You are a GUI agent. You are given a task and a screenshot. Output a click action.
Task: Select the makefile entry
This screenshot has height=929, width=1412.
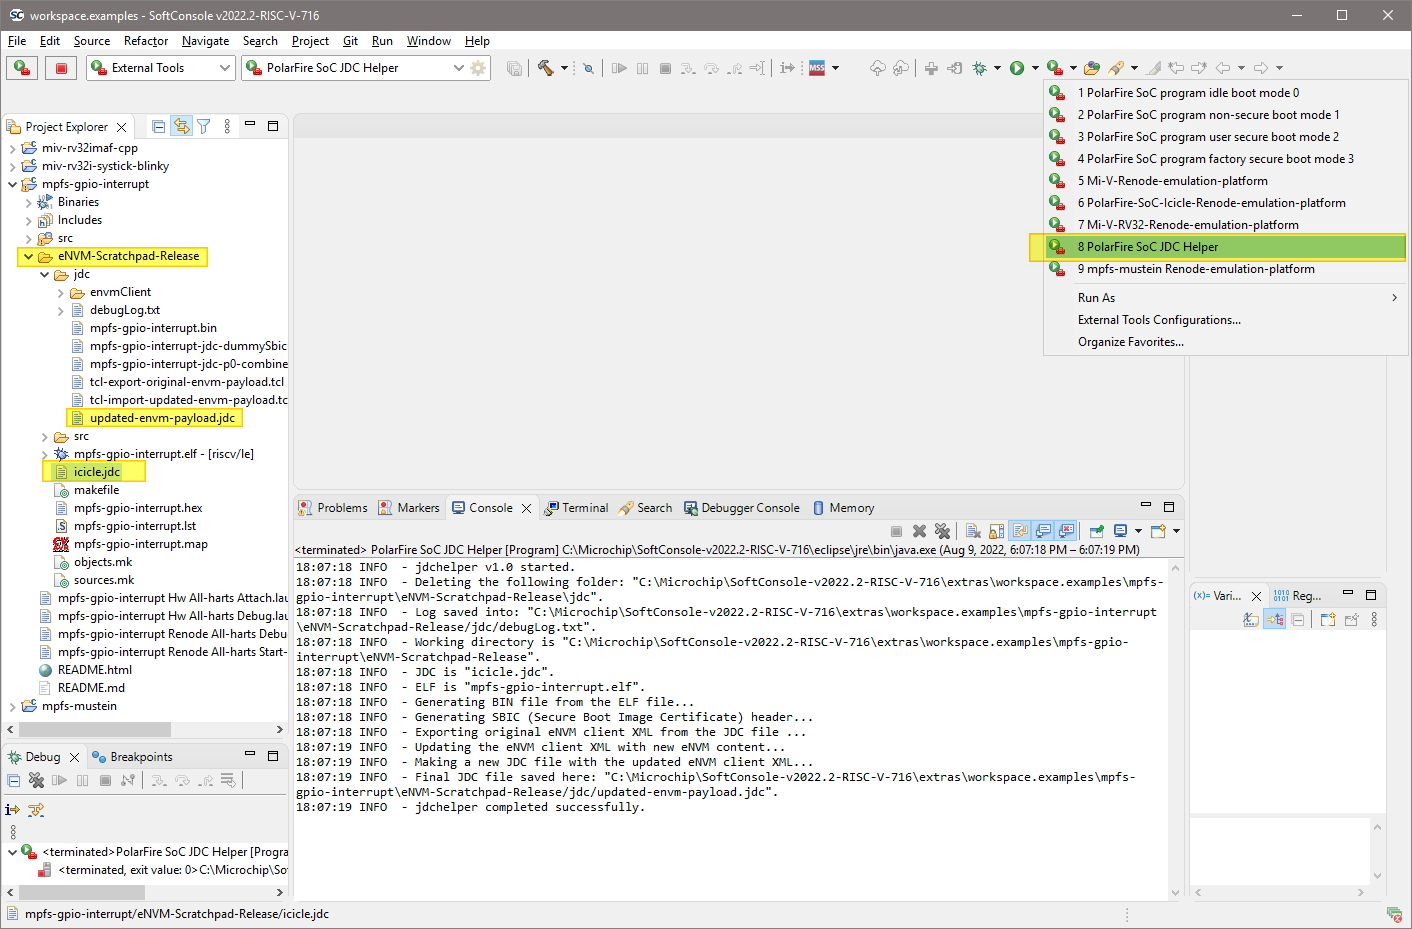[96, 490]
